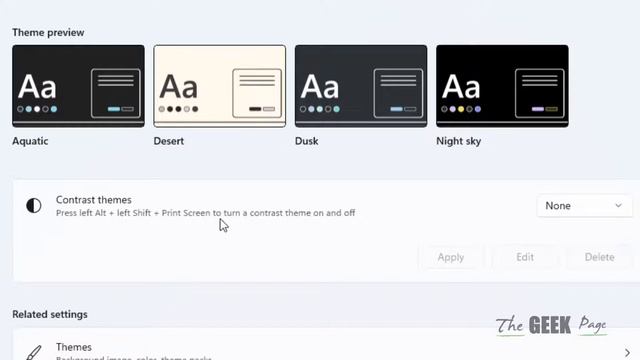Click the chevron on the Themes row

click(627, 353)
